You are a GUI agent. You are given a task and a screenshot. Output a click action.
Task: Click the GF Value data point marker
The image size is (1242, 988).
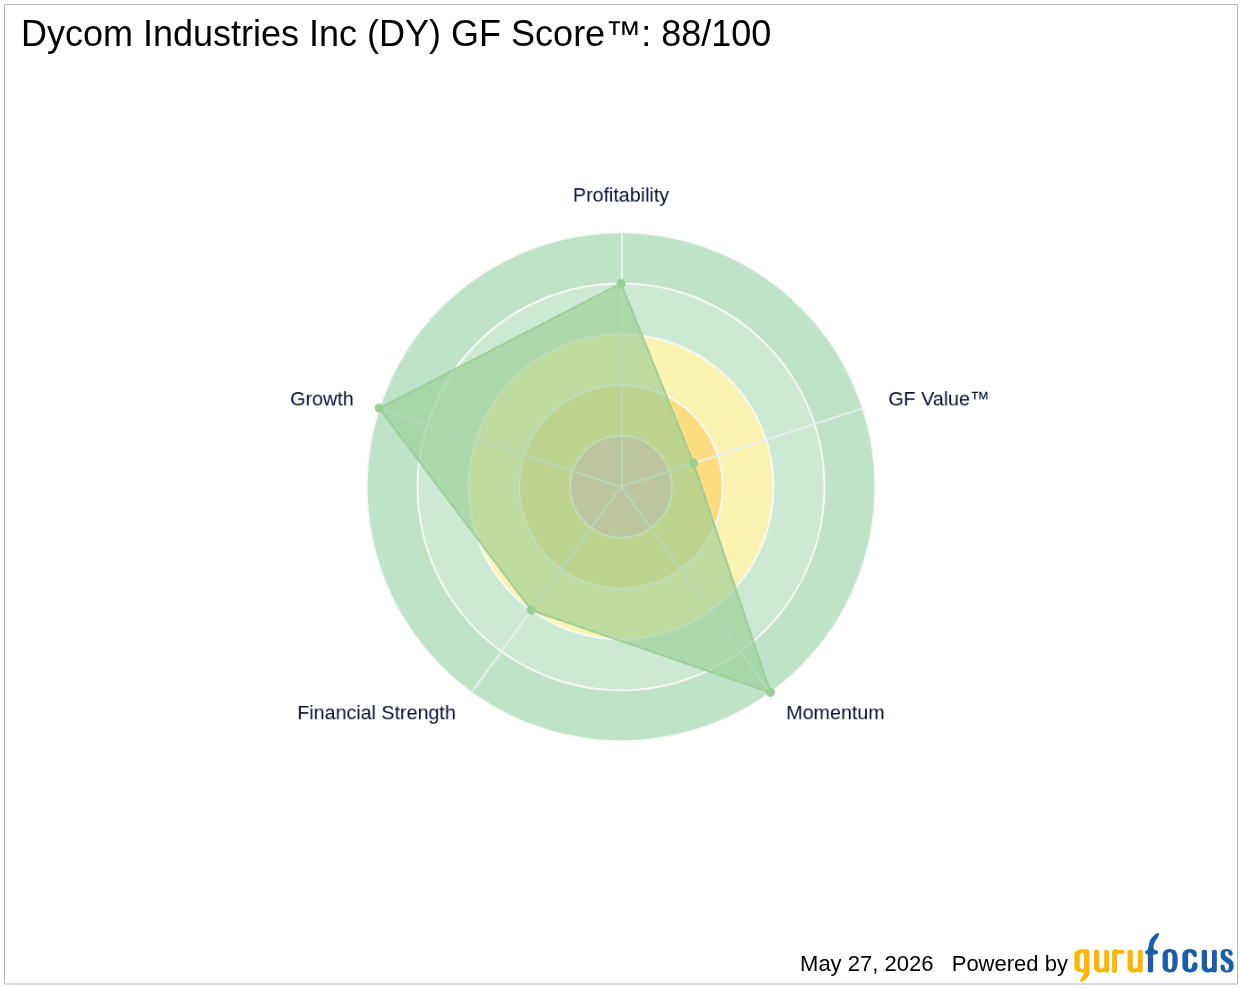coord(693,463)
